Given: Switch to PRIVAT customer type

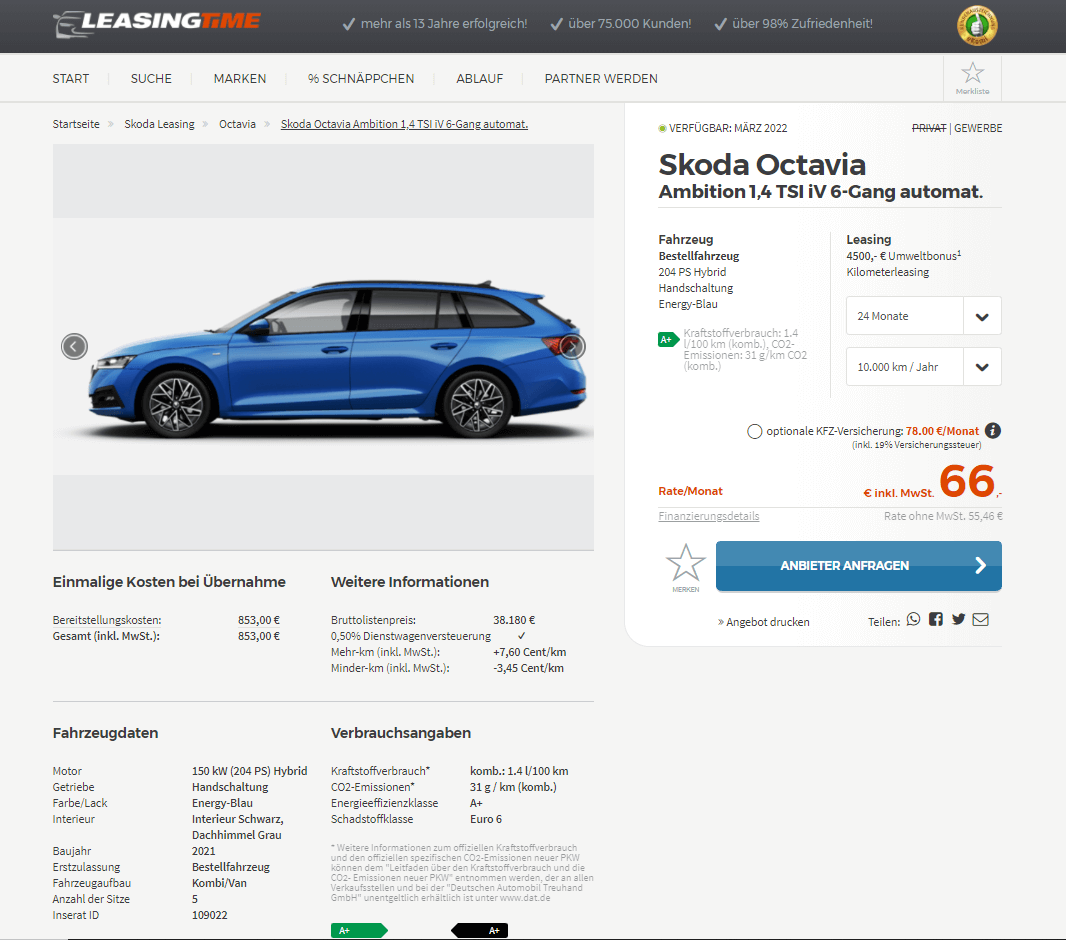Looking at the screenshot, I should tap(929, 128).
